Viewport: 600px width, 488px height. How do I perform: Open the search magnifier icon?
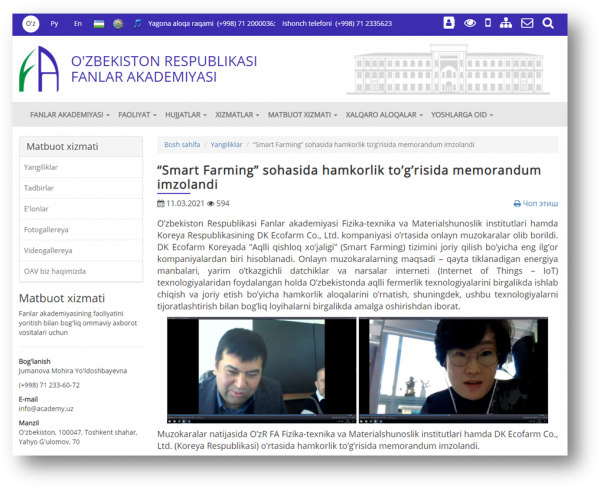548,23
